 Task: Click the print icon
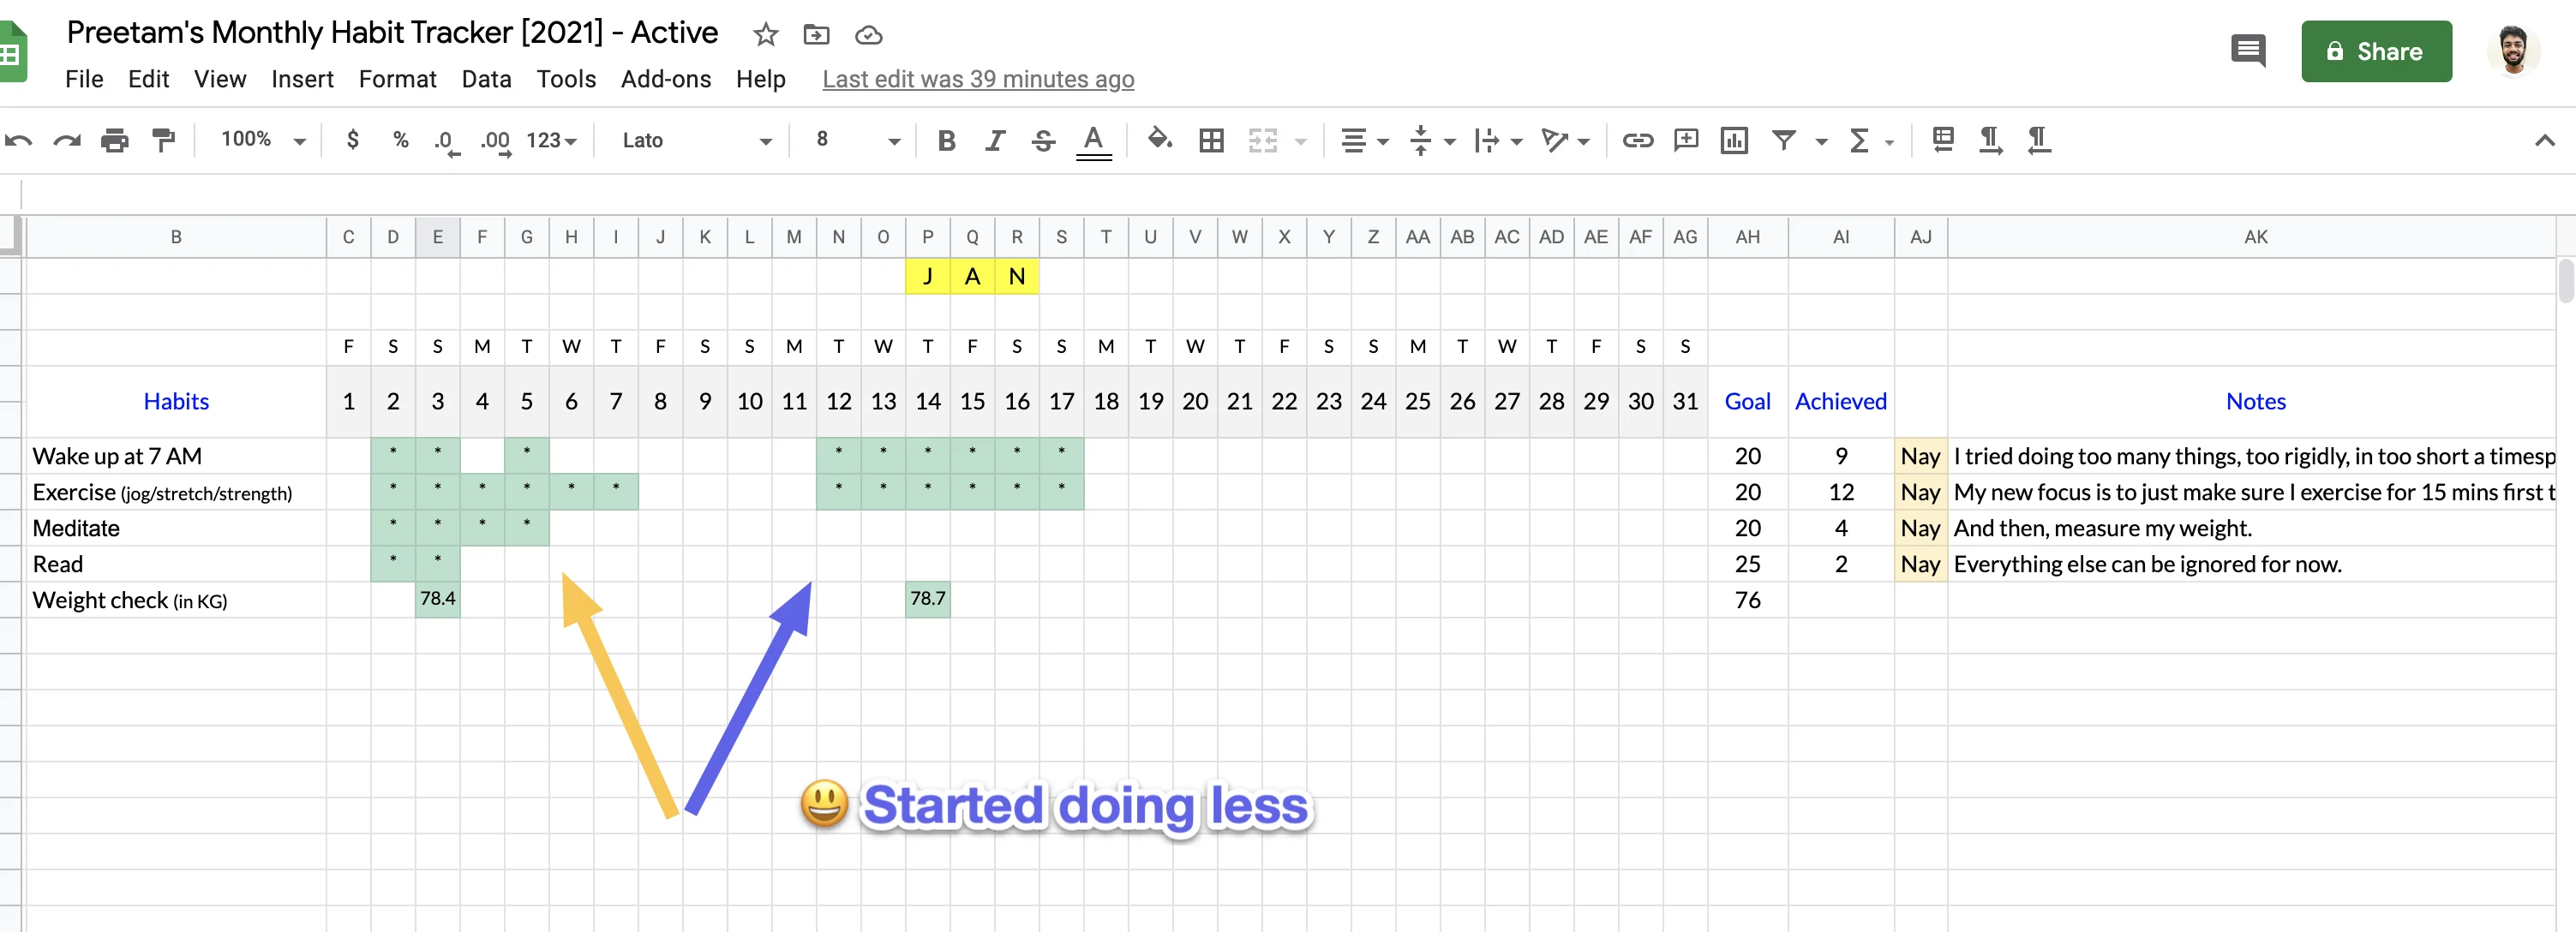tap(115, 140)
